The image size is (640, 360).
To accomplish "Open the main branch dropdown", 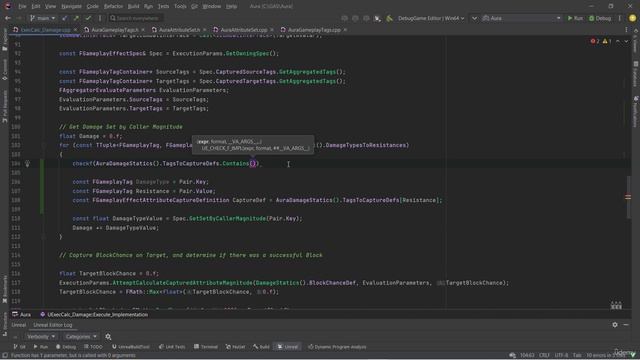I will click(42, 18).
